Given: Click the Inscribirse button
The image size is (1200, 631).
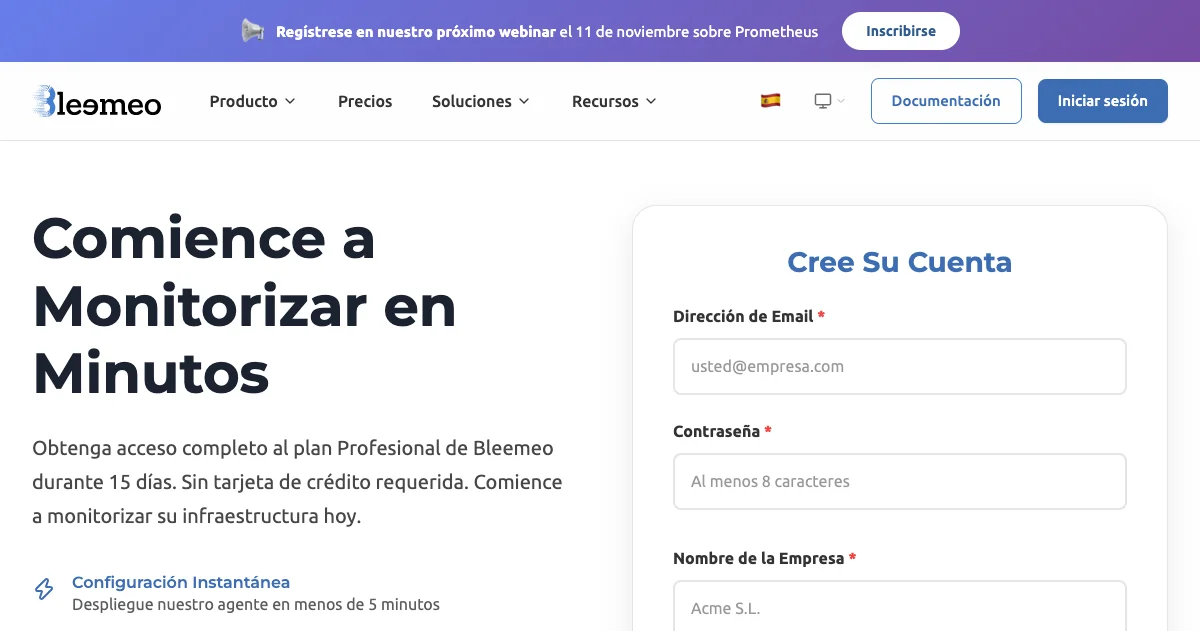Looking at the screenshot, I should pos(901,31).
